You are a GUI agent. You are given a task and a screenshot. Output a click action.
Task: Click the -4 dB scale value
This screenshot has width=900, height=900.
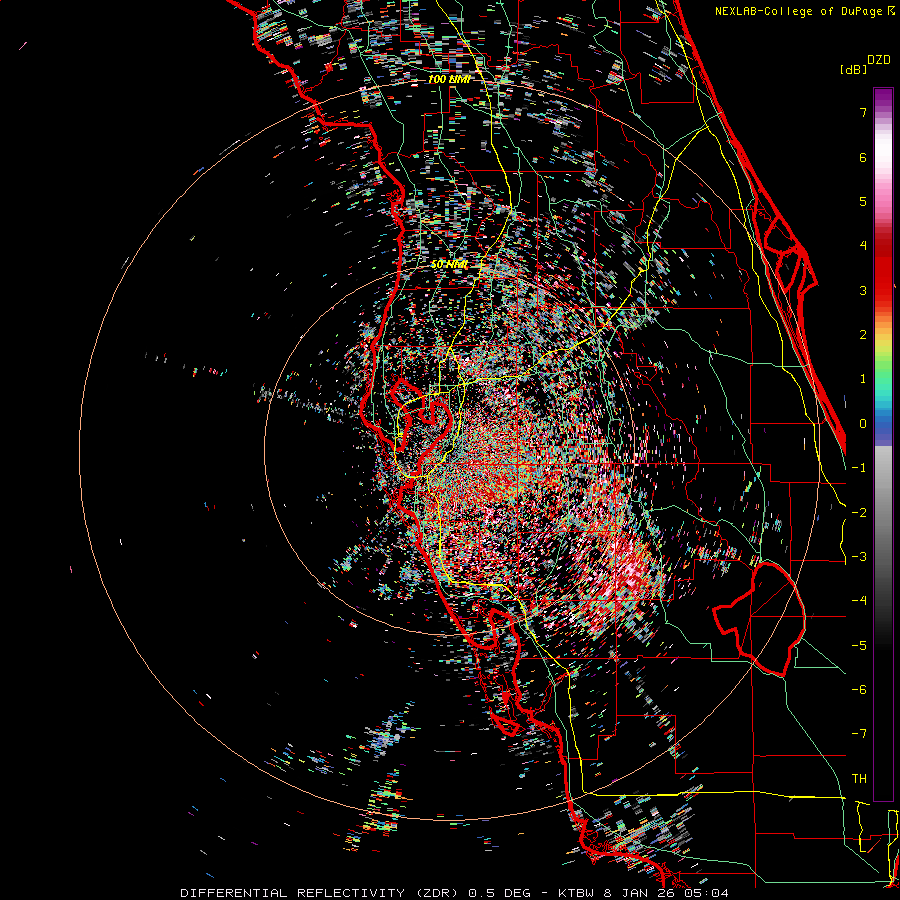click(x=859, y=601)
